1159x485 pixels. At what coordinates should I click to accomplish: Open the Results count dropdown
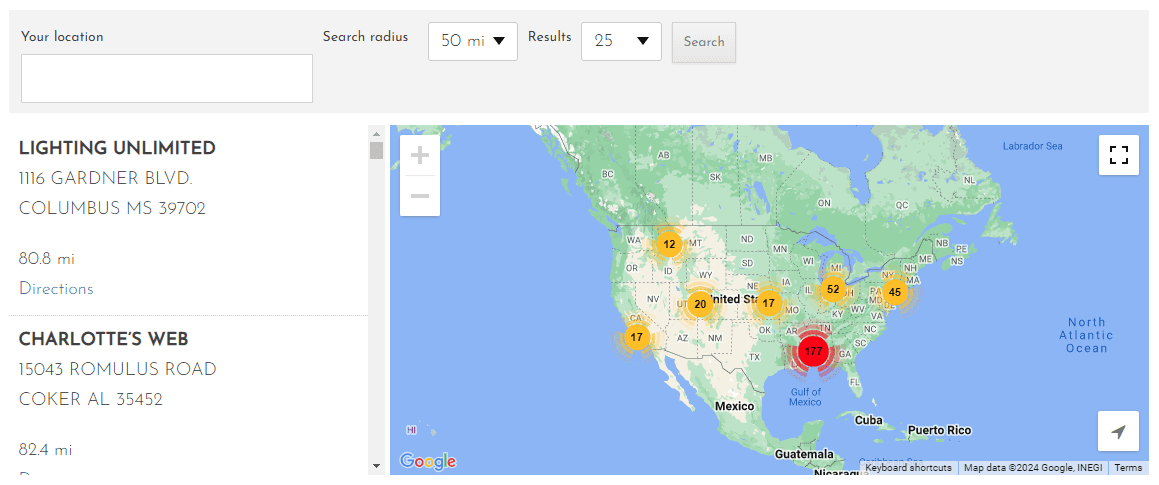(x=621, y=41)
